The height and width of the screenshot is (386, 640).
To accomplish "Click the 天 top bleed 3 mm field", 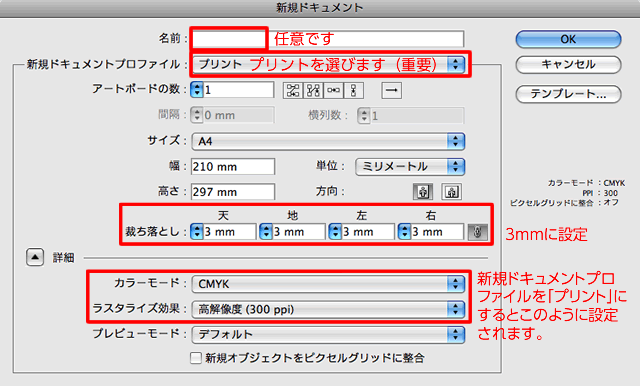I will [x=229, y=232].
